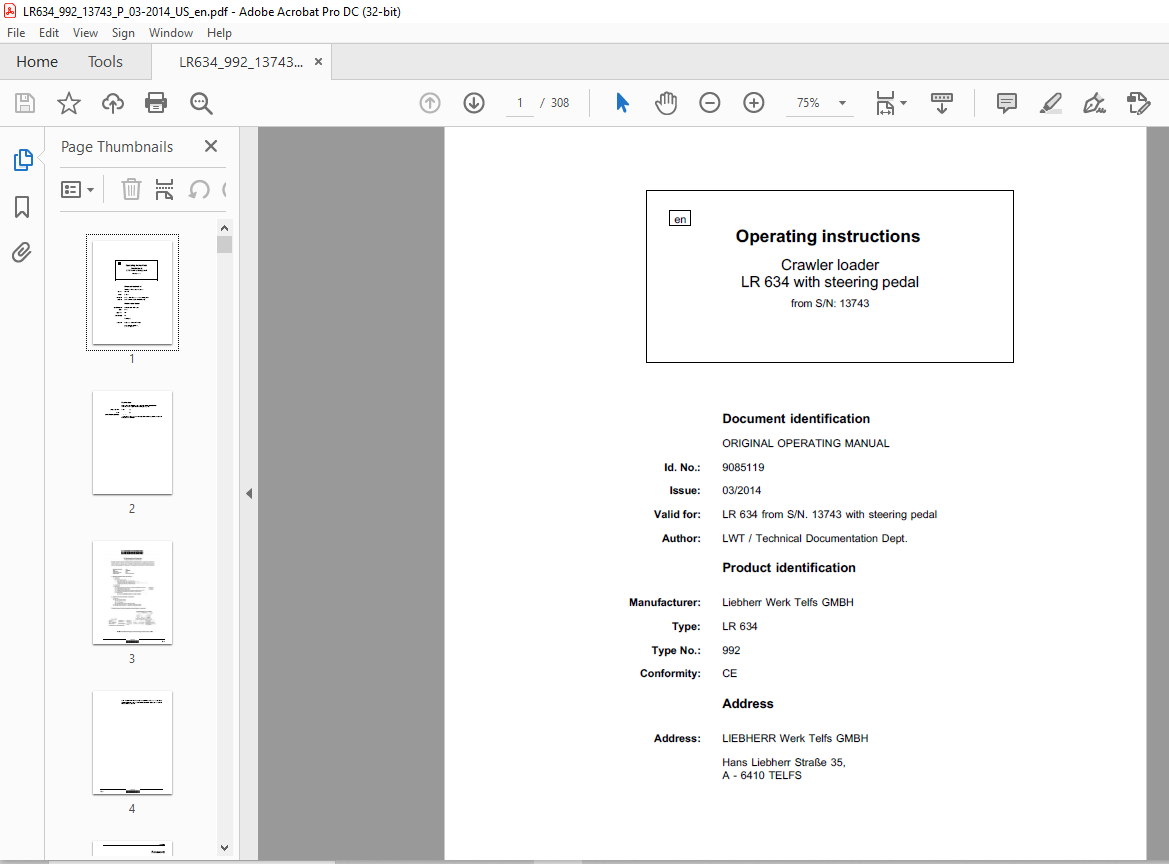Viewport: 1169px width, 864px height.
Task: Click the Insert pages icon in thumbnails
Action: pos(164,189)
